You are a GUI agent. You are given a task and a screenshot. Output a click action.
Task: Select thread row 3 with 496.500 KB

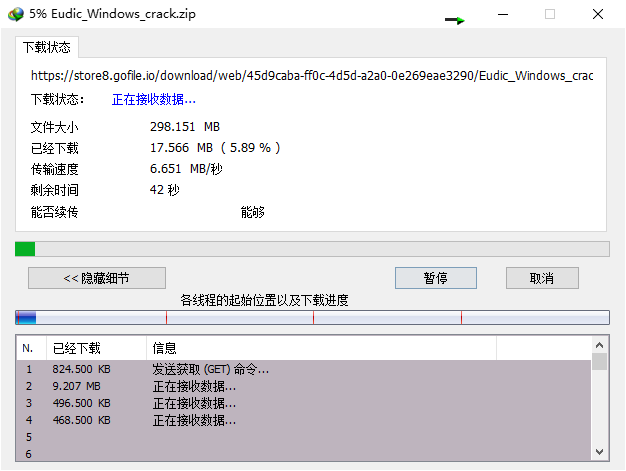(303, 403)
